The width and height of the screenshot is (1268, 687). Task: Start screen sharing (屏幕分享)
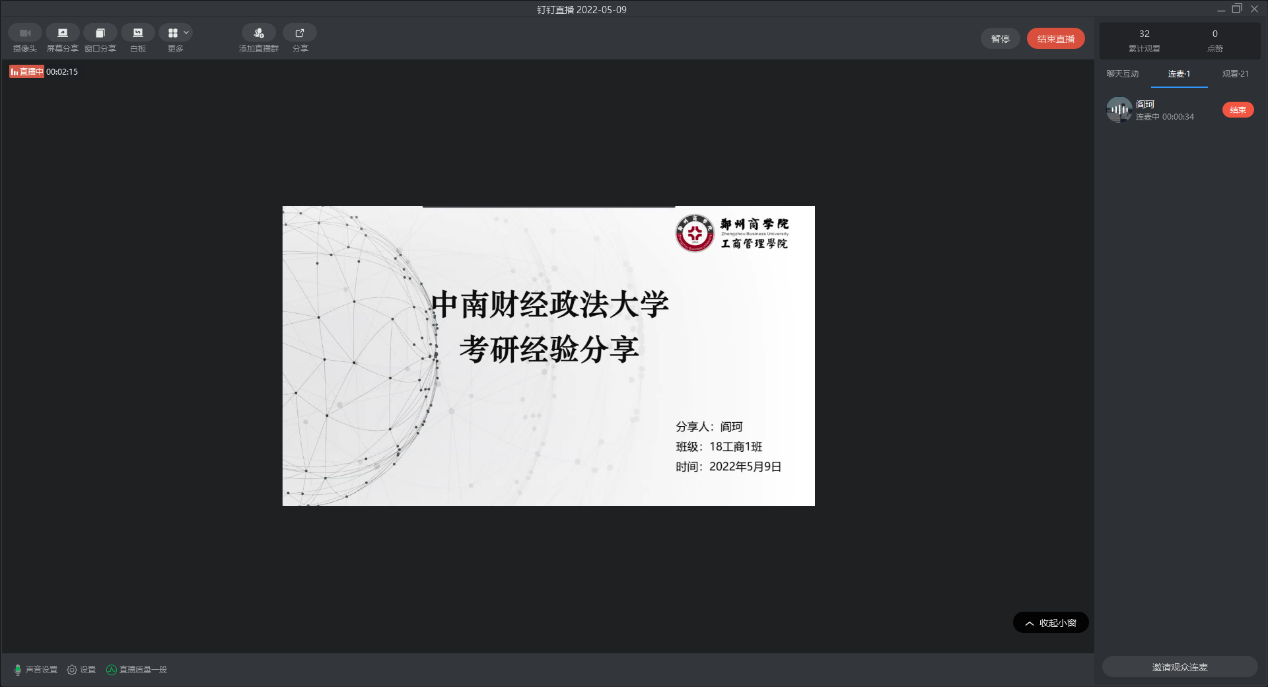pos(63,33)
